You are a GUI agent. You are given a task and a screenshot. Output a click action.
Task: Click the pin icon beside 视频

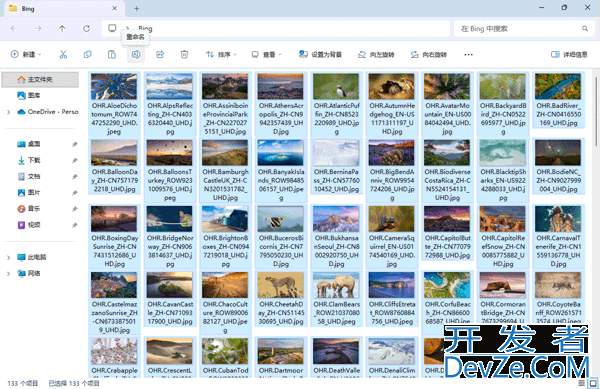tap(75, 225)
